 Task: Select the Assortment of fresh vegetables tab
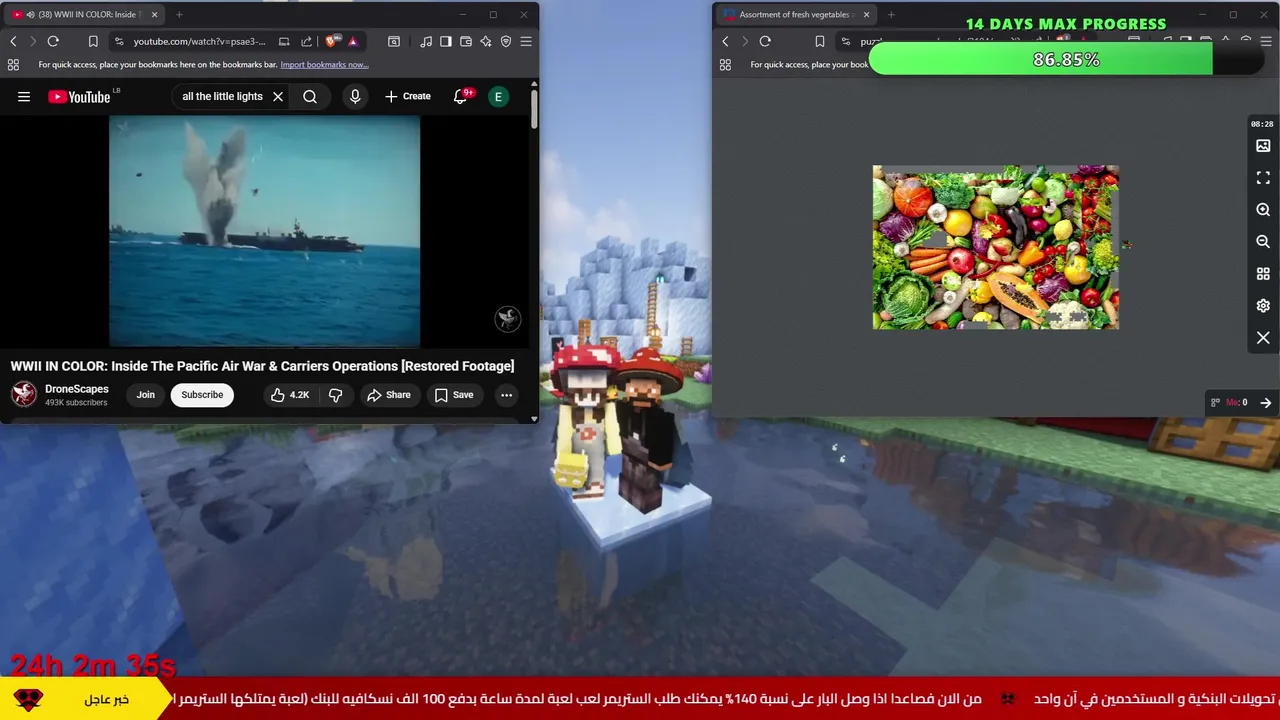[794, 14]
